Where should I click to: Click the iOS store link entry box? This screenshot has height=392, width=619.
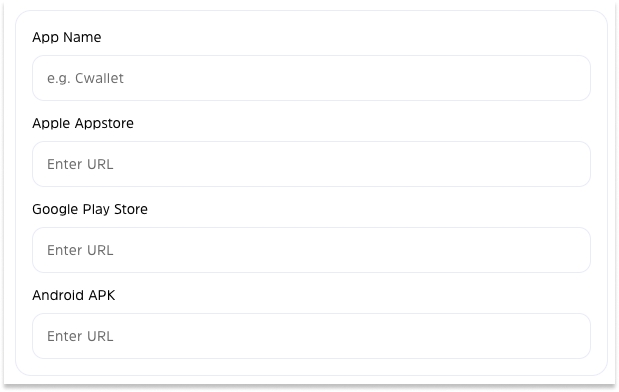click(x=311, y=164)
